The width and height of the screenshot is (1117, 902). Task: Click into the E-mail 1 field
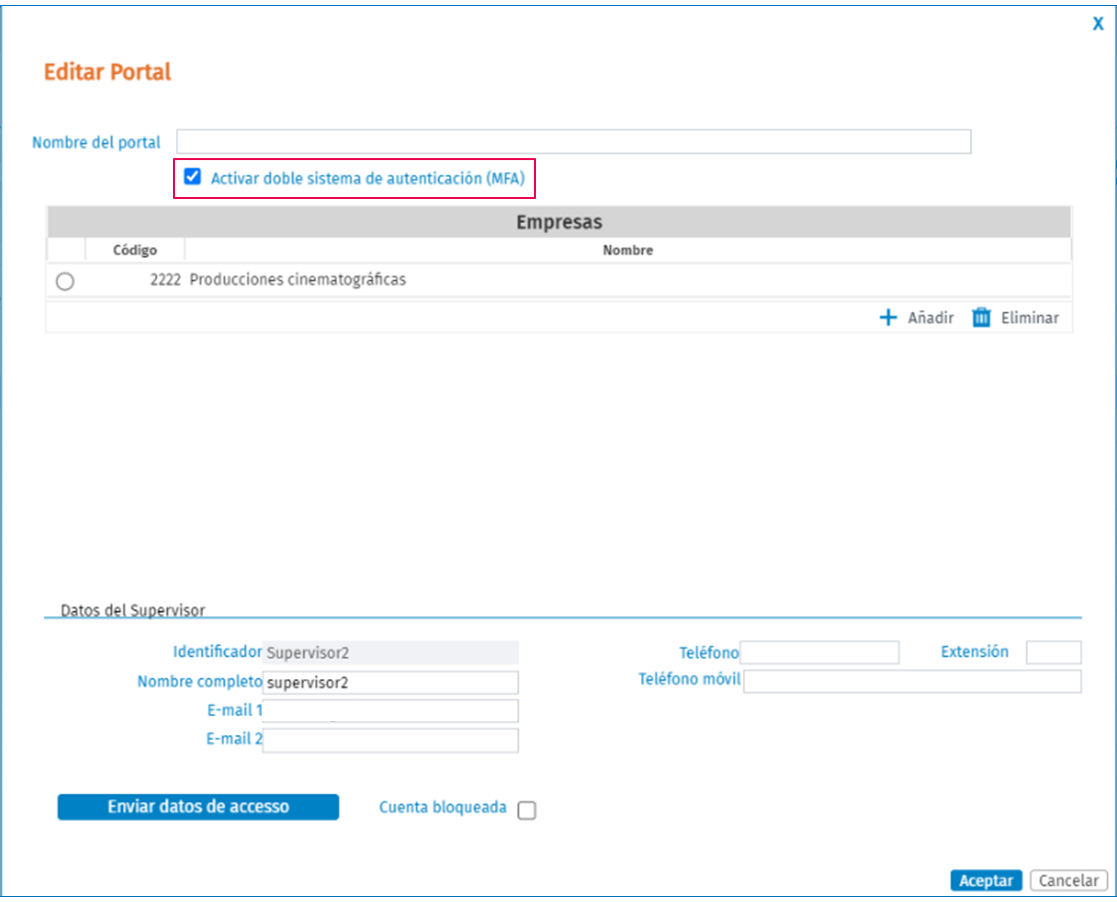(x=390, y=711)
